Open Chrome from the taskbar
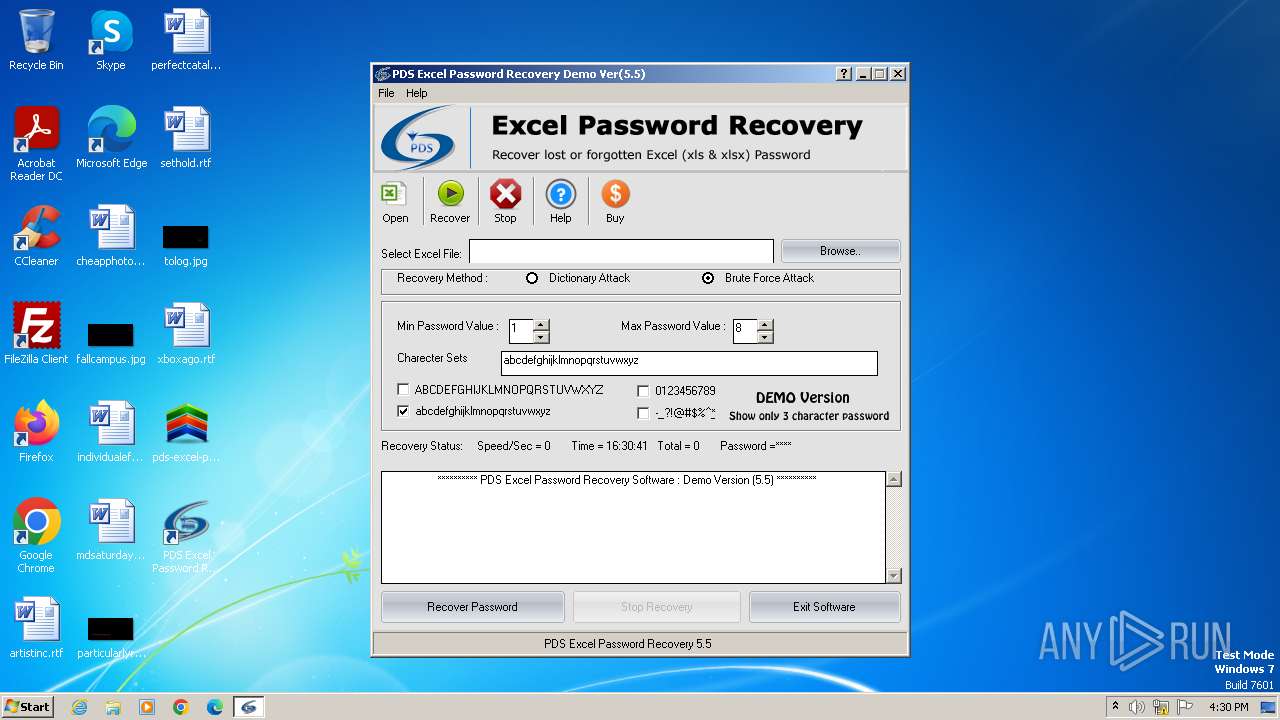 181,707
